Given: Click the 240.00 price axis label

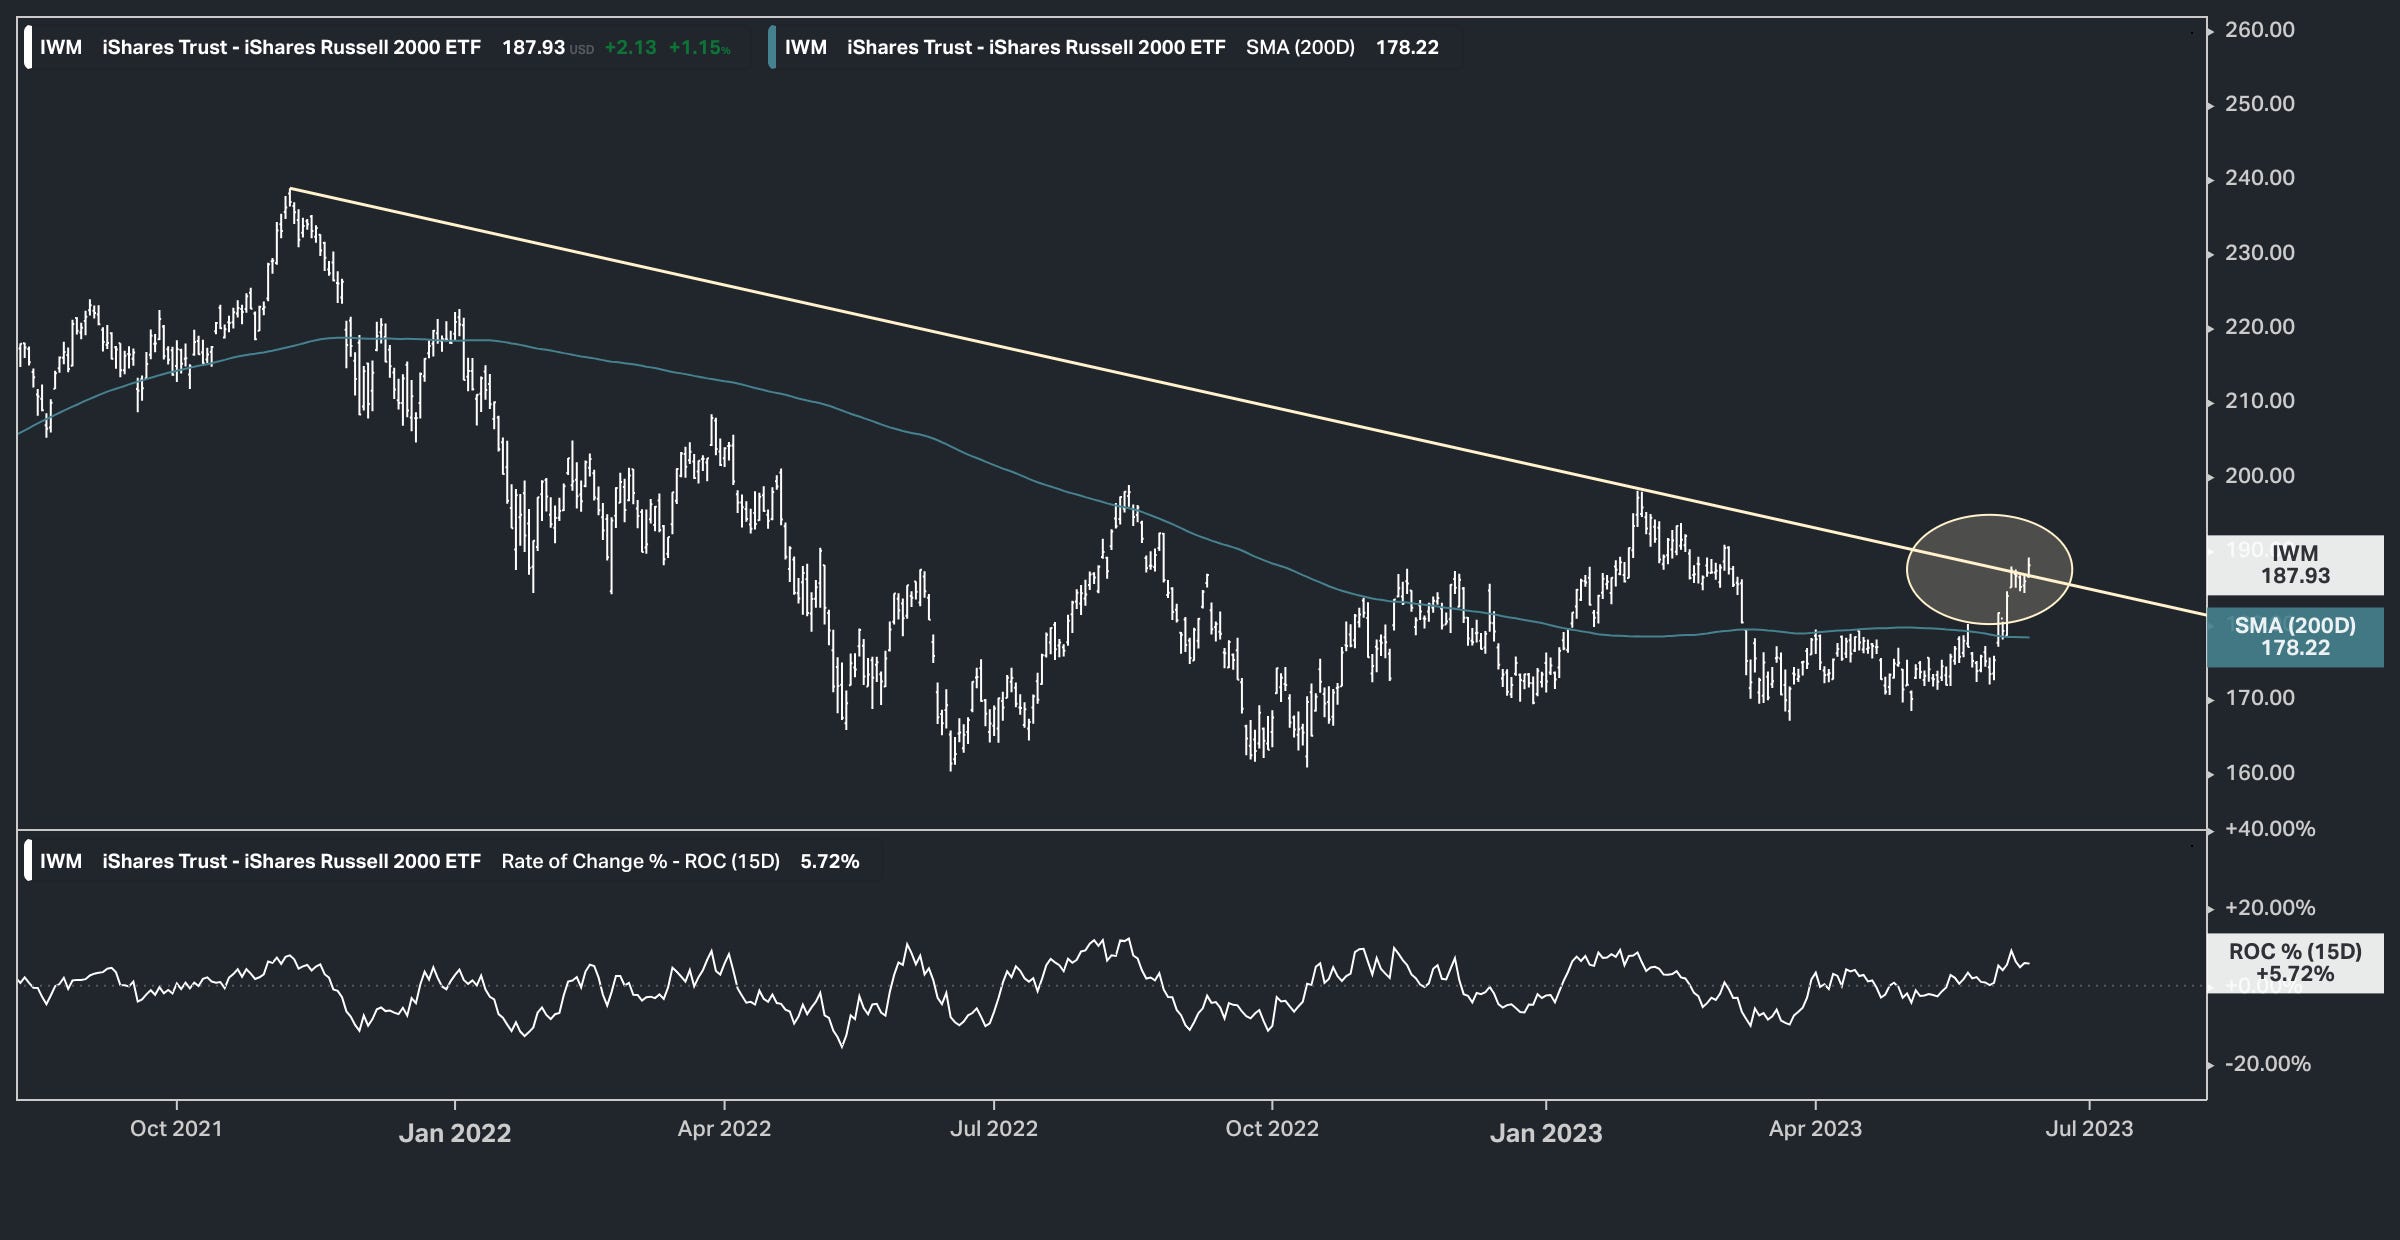Looking at the screenshot, I should (2259, 178).
